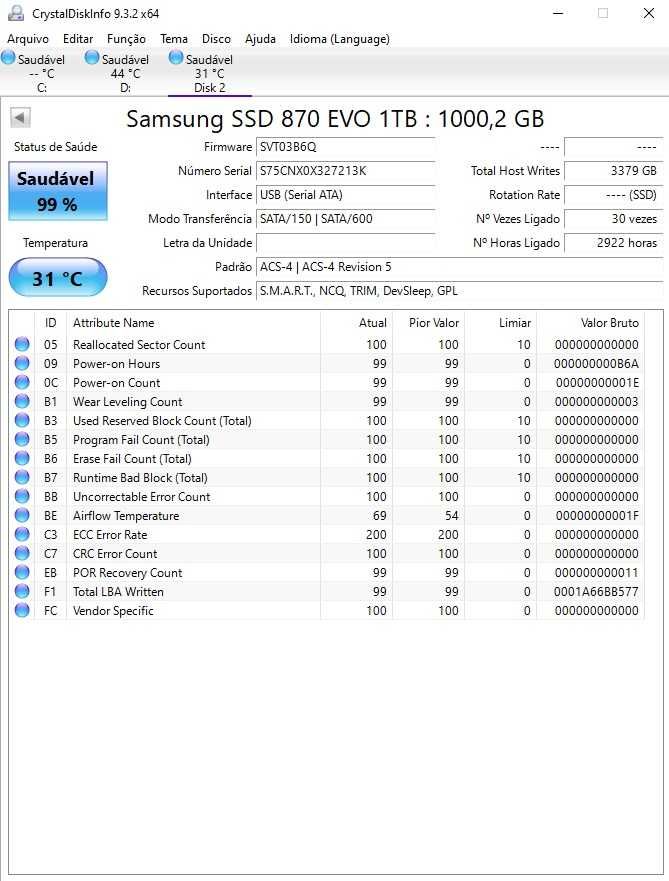Click the Atual column header
Screen dimensions: 669x881
click(x=356, y=323)
